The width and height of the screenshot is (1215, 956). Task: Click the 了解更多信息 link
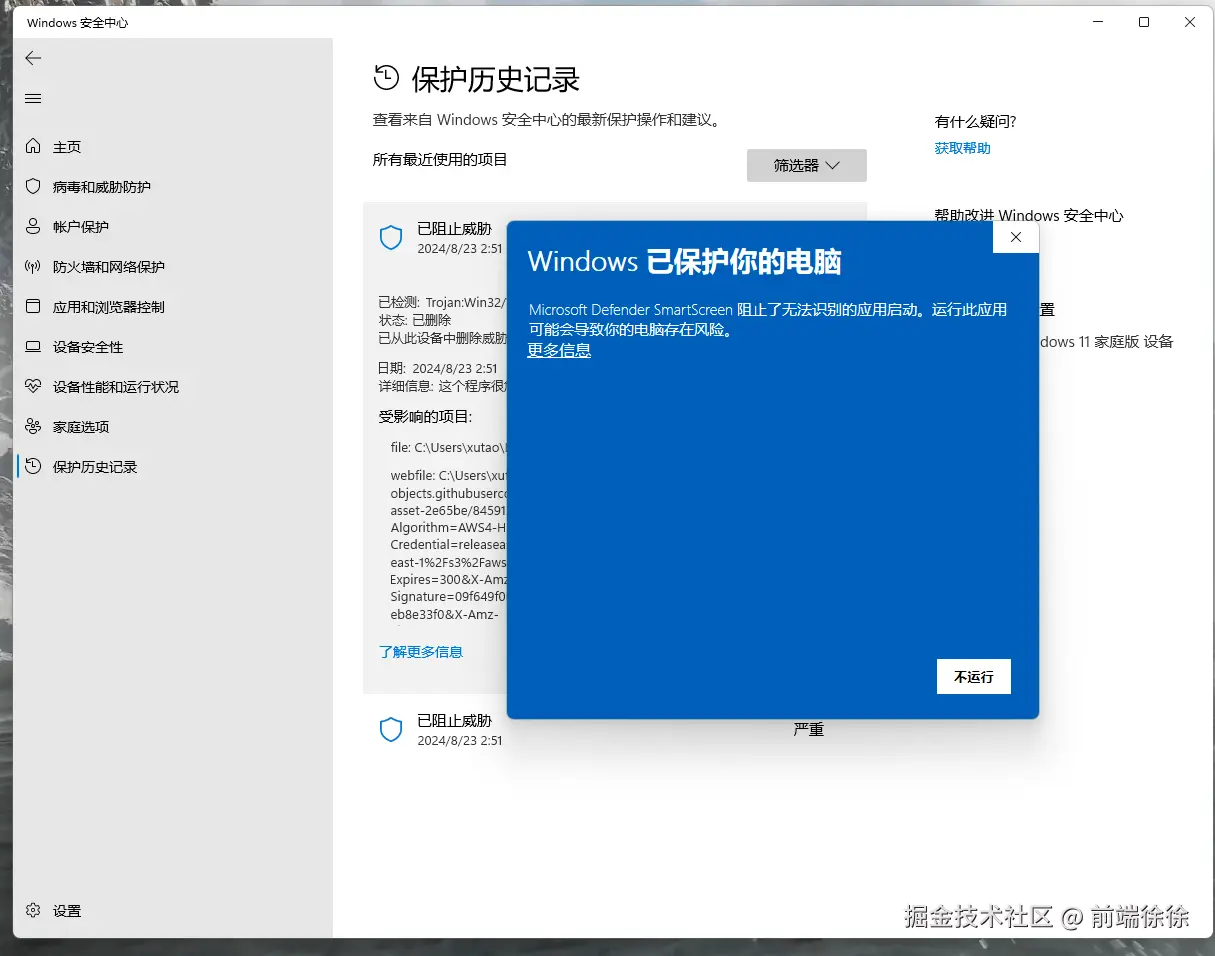click(x=421, y=652)
